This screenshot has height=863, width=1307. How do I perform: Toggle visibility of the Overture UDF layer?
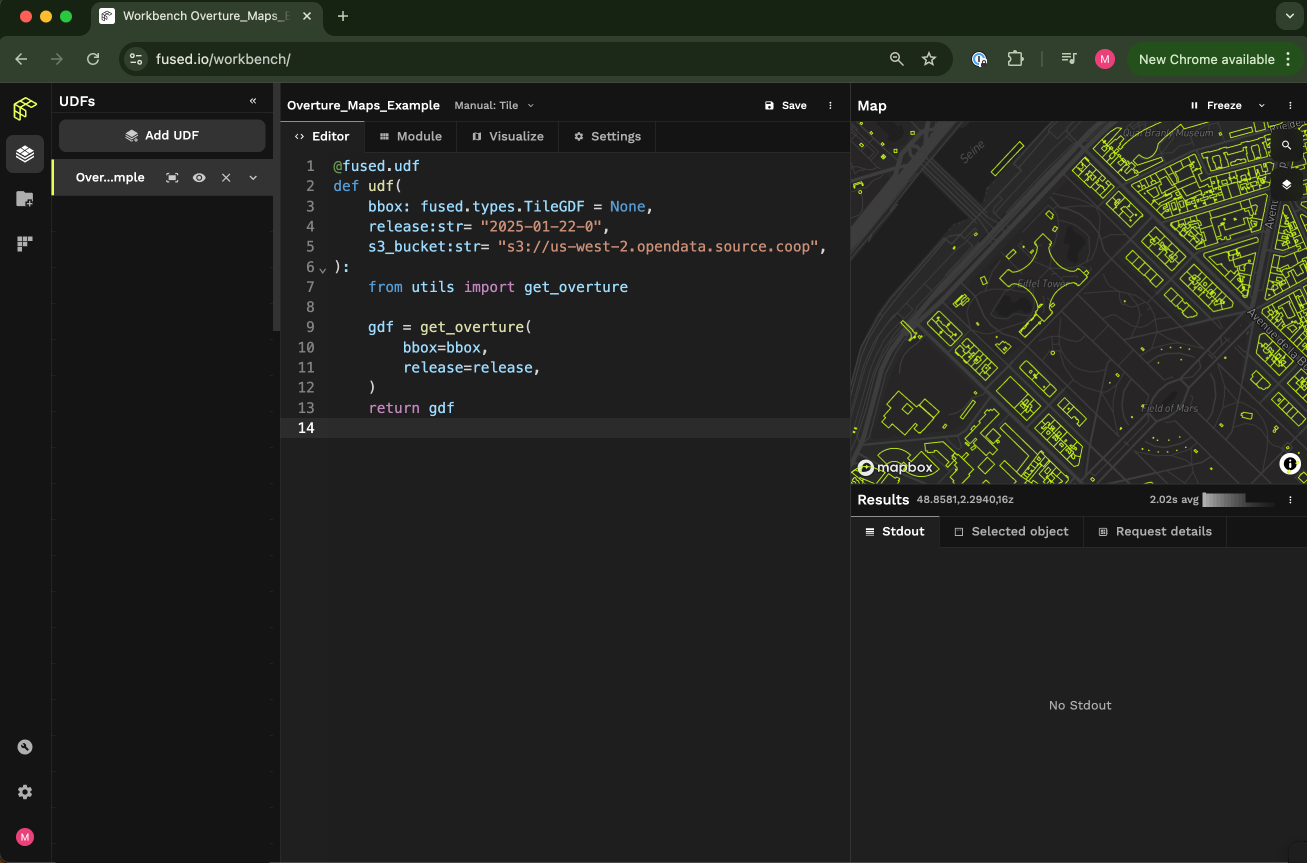(x=199, y=178)
